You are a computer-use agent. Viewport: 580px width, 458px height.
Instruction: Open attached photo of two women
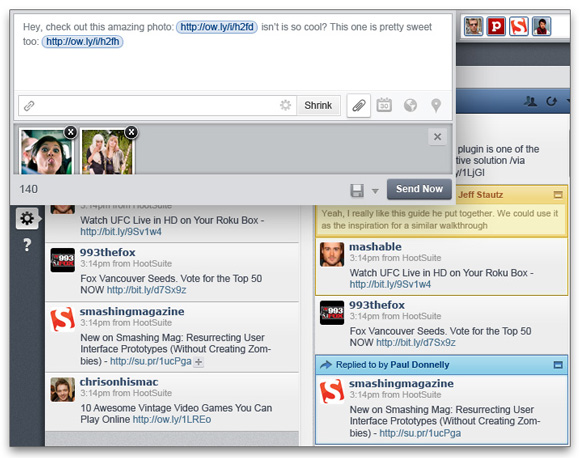[x=107, y=152]
